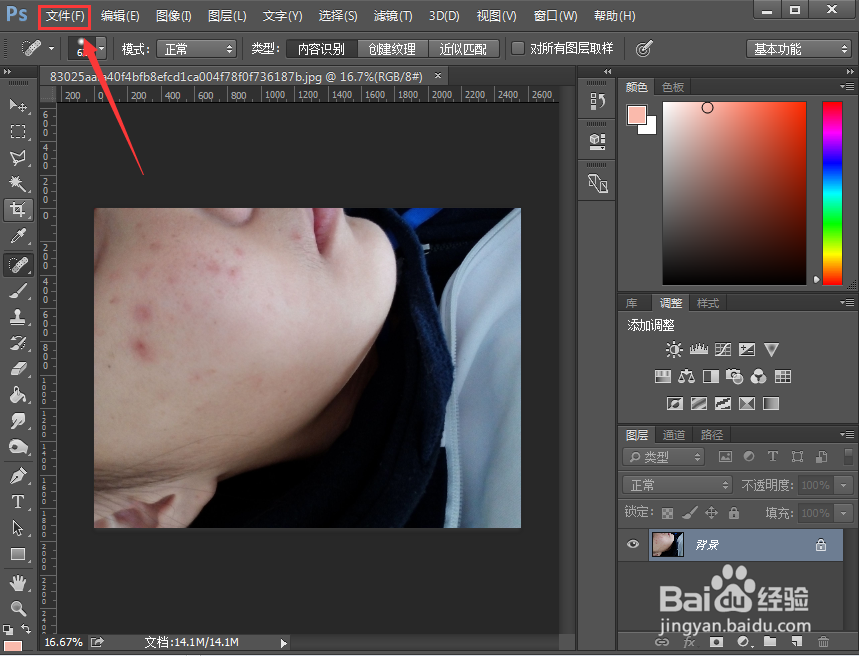Open the 基本功能 workspace dropdown
The height and width of the screenshot is (656, 859).
click(x=798, y=49)
